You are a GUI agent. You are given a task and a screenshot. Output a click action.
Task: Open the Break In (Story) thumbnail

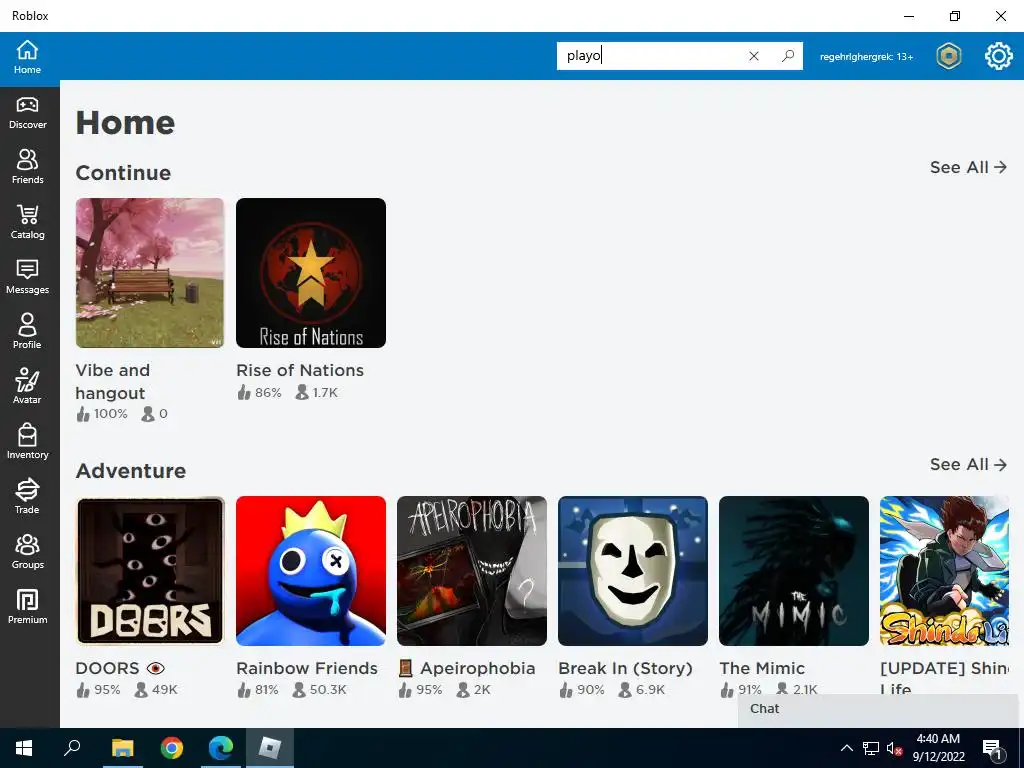(633, 571)
